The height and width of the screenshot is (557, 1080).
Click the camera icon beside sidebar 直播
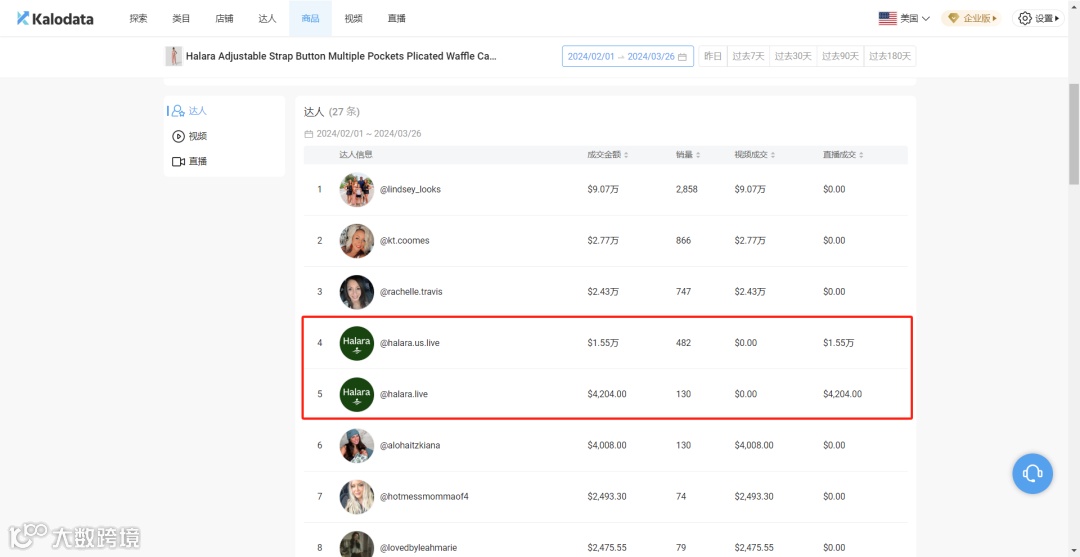pos(178,162)
